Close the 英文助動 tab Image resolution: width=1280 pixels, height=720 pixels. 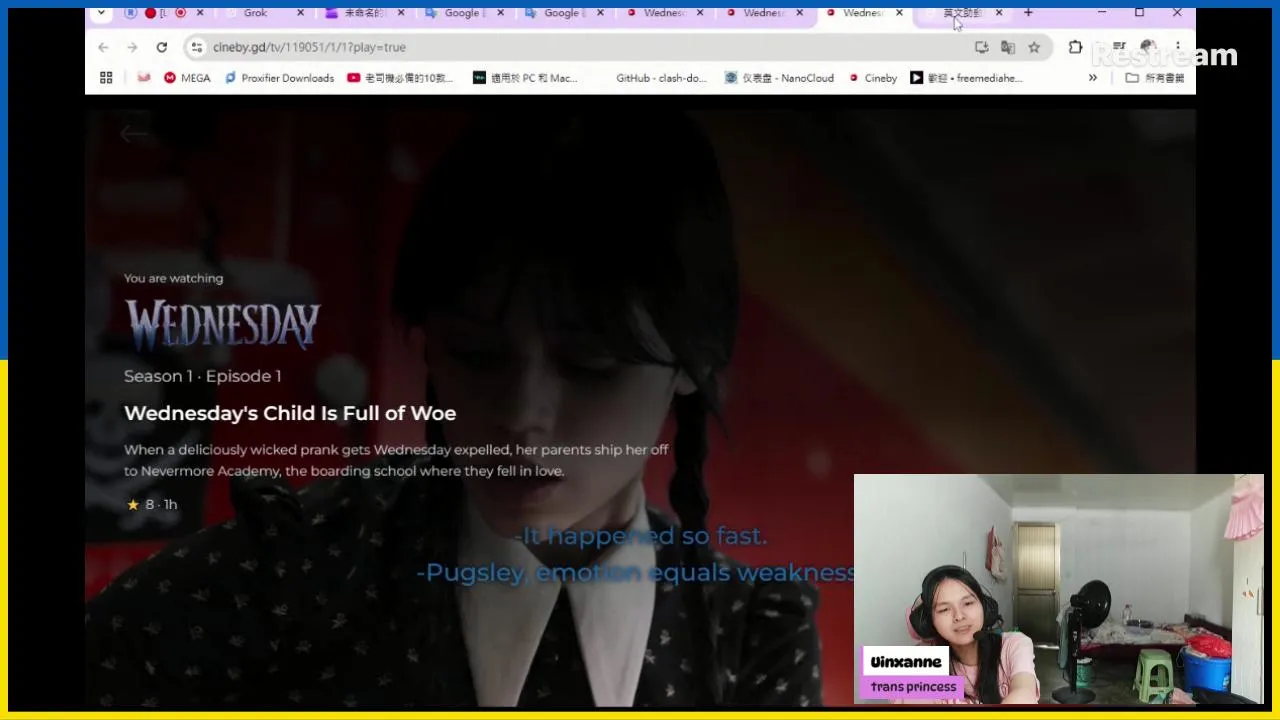pyautogui.click(x=999, y=13)
